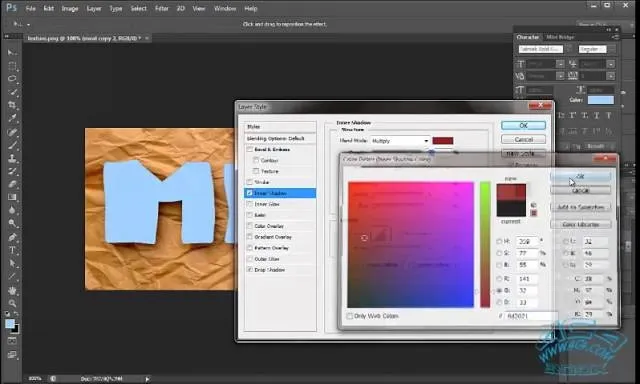Image resolution: width=640 pixels, height=384 pixels.
Task: Click the Inner Shadow color swatch
Action: tap(443, 141)
